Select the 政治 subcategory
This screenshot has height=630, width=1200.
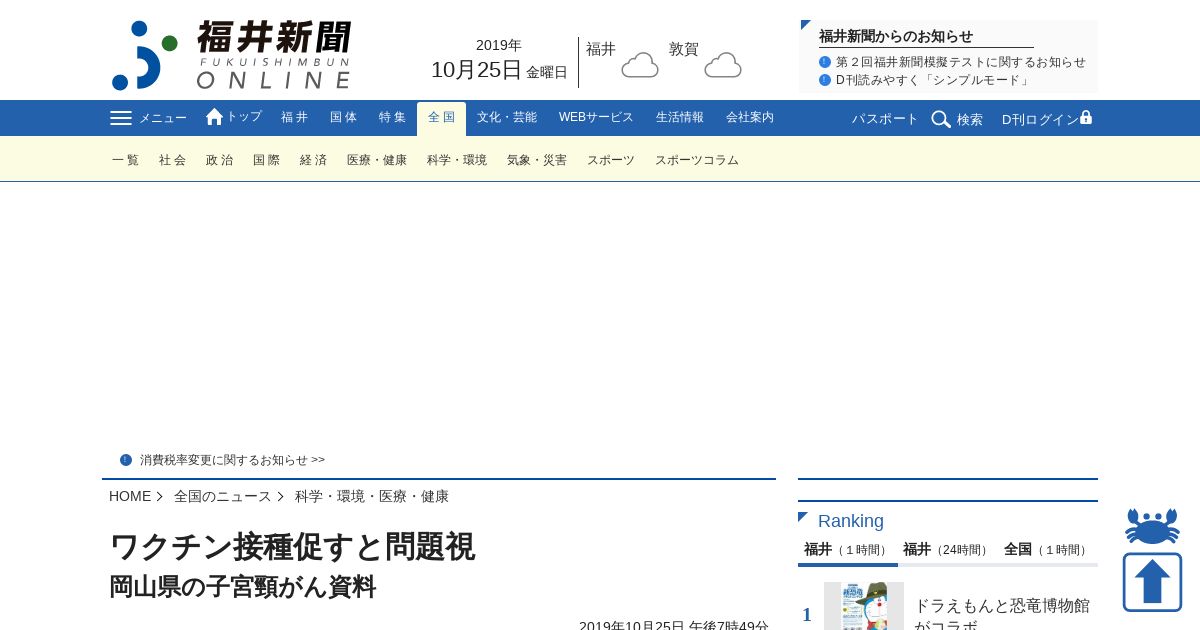(x=220, y=160)
